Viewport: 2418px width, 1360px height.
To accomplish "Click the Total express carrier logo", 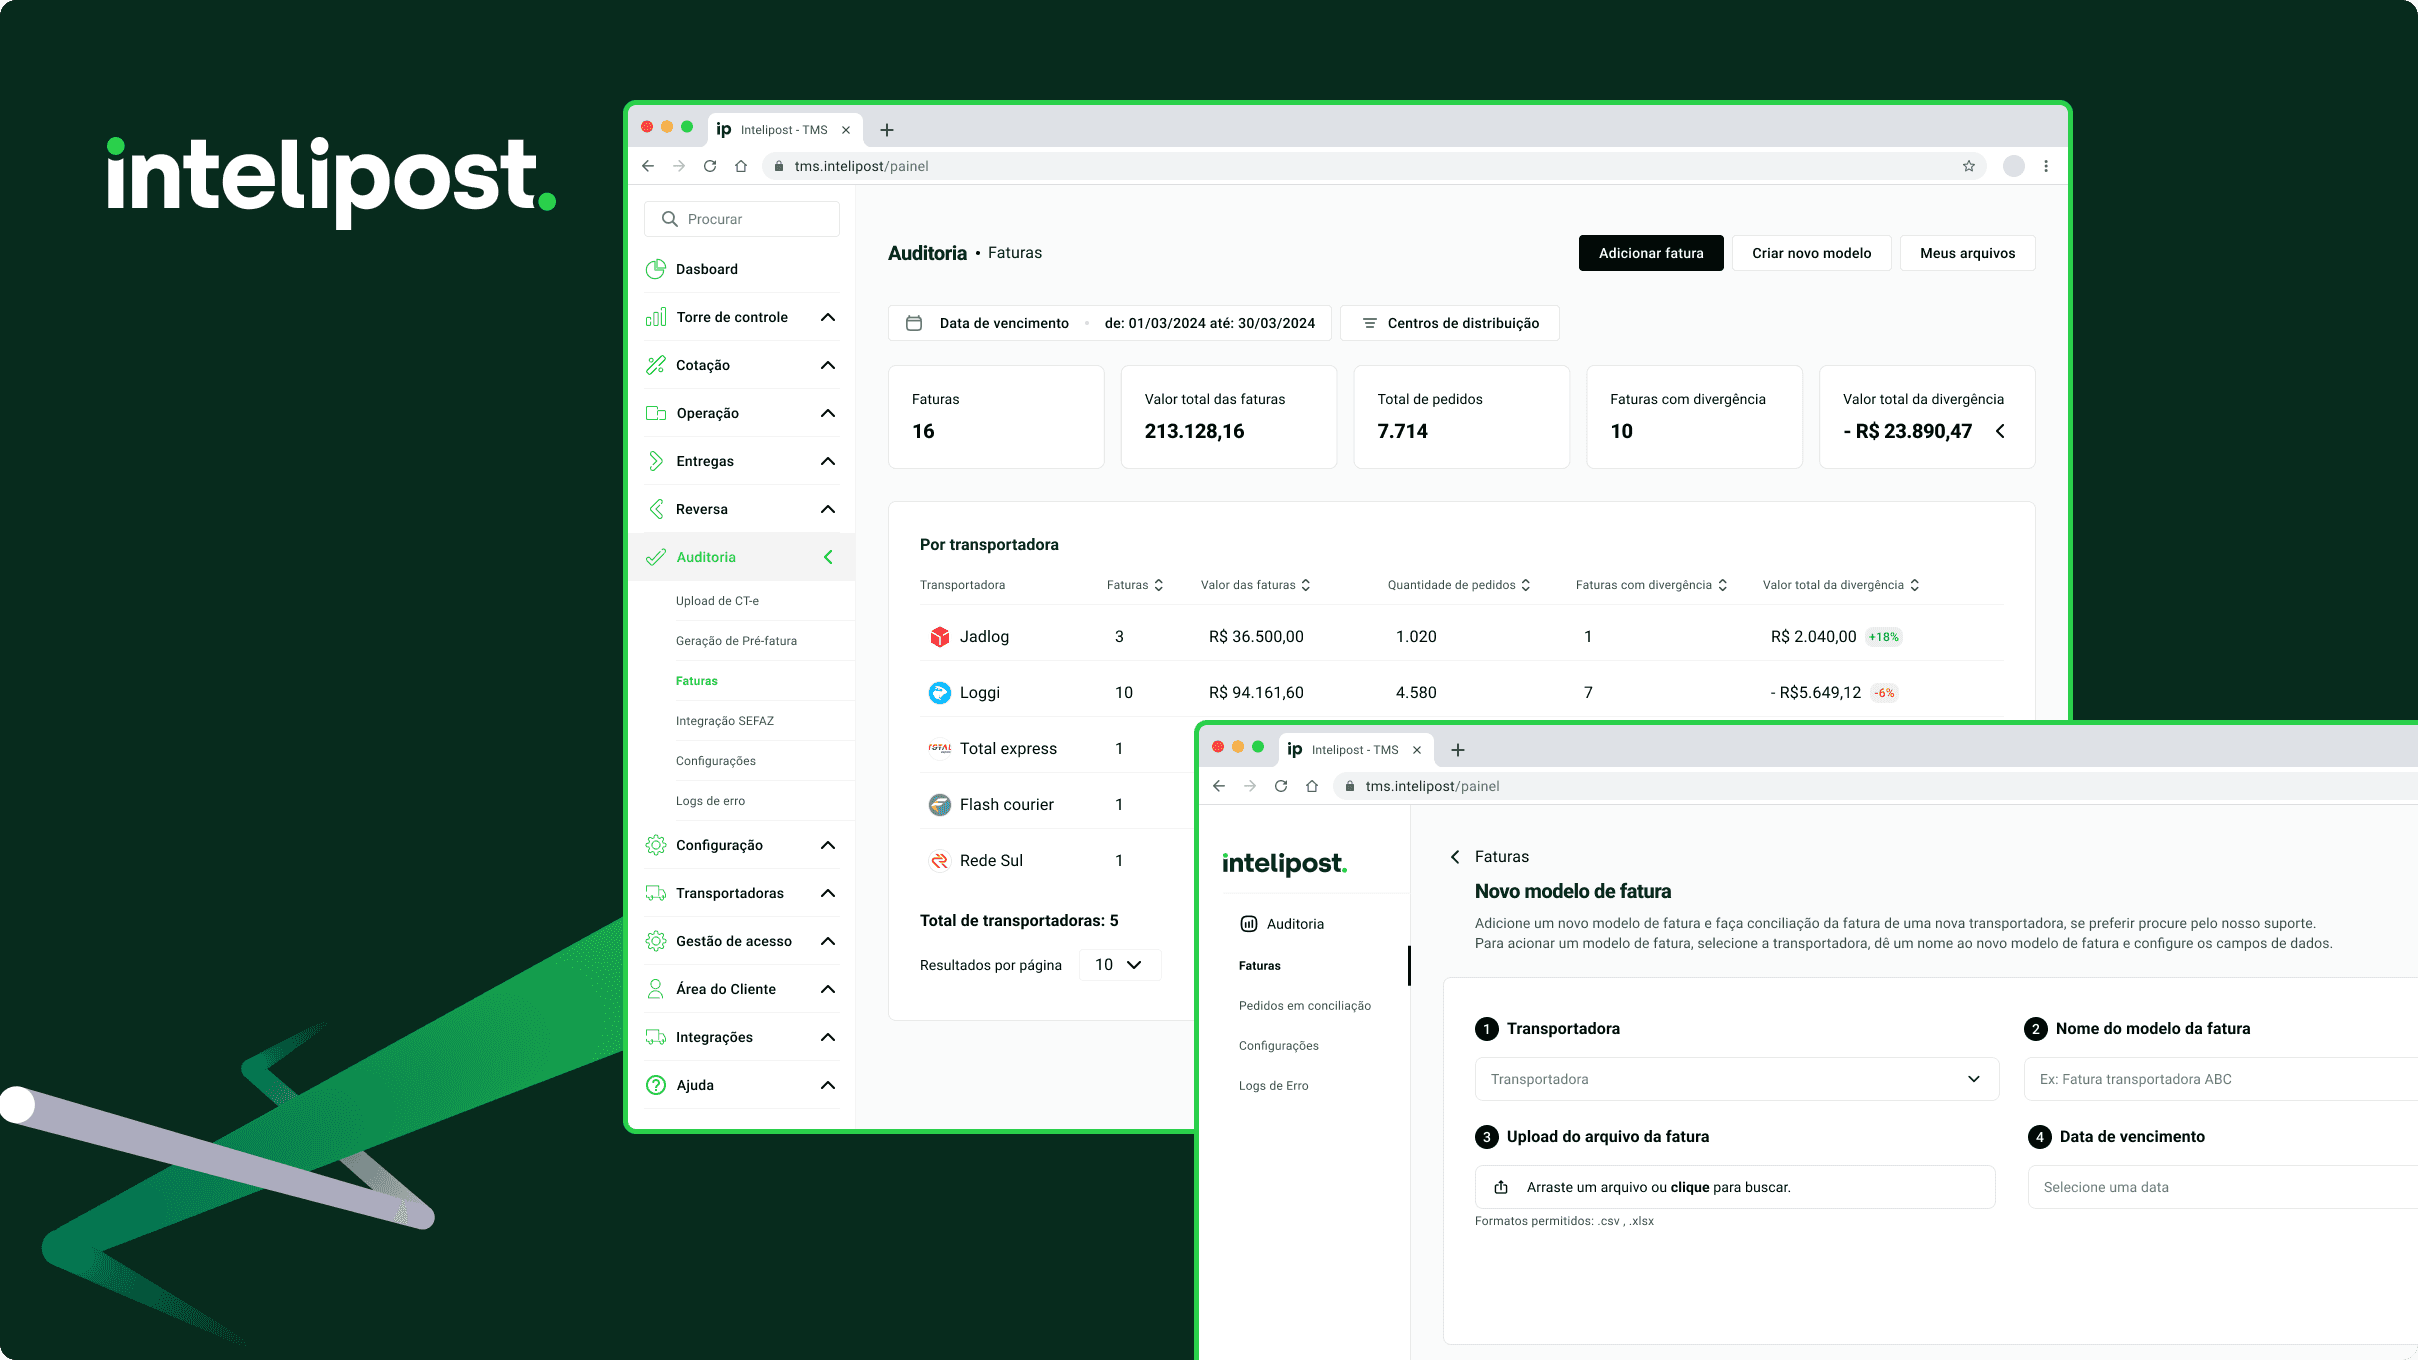I will click(940, 749).
